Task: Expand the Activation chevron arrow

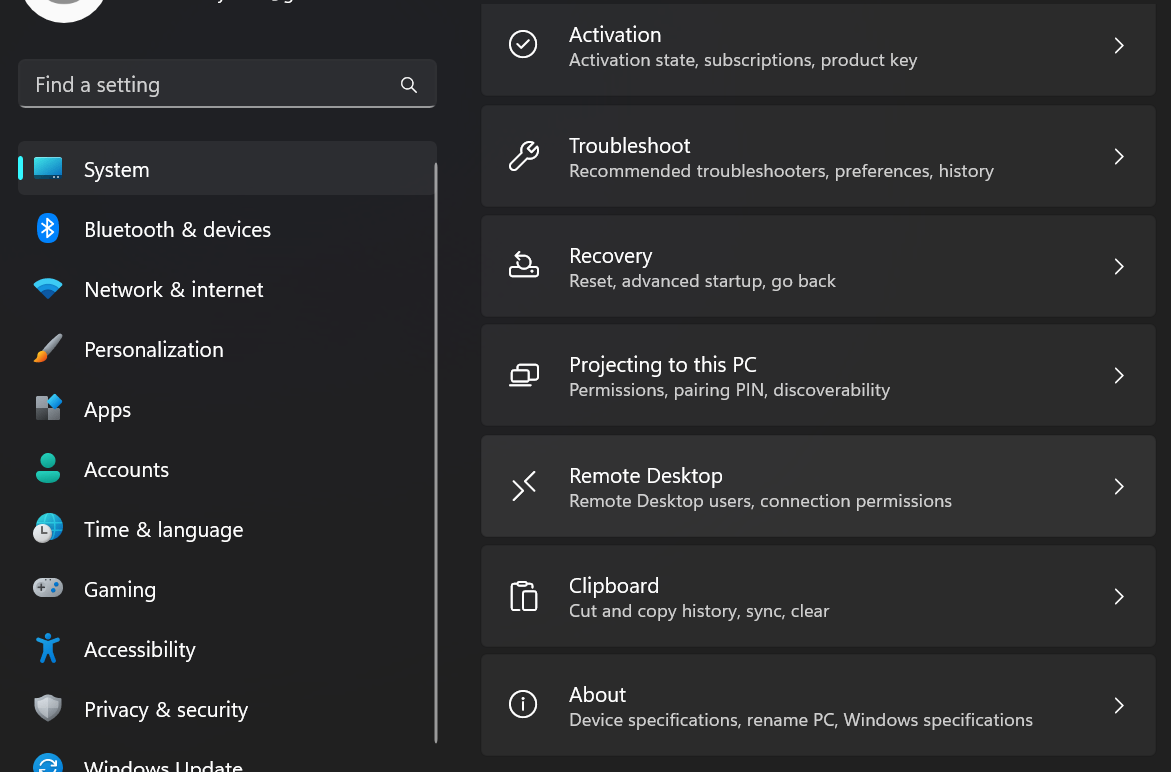Action: [1119, 46]
